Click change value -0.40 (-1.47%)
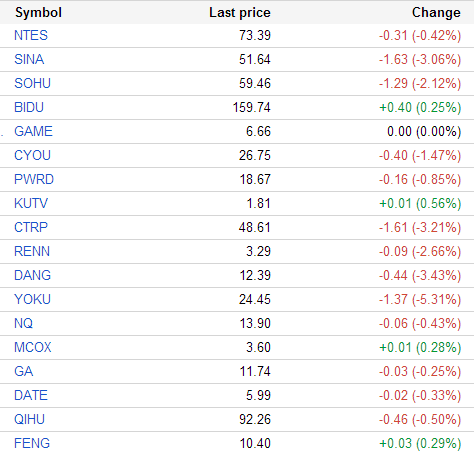474x453 pixels. (420, 155)
